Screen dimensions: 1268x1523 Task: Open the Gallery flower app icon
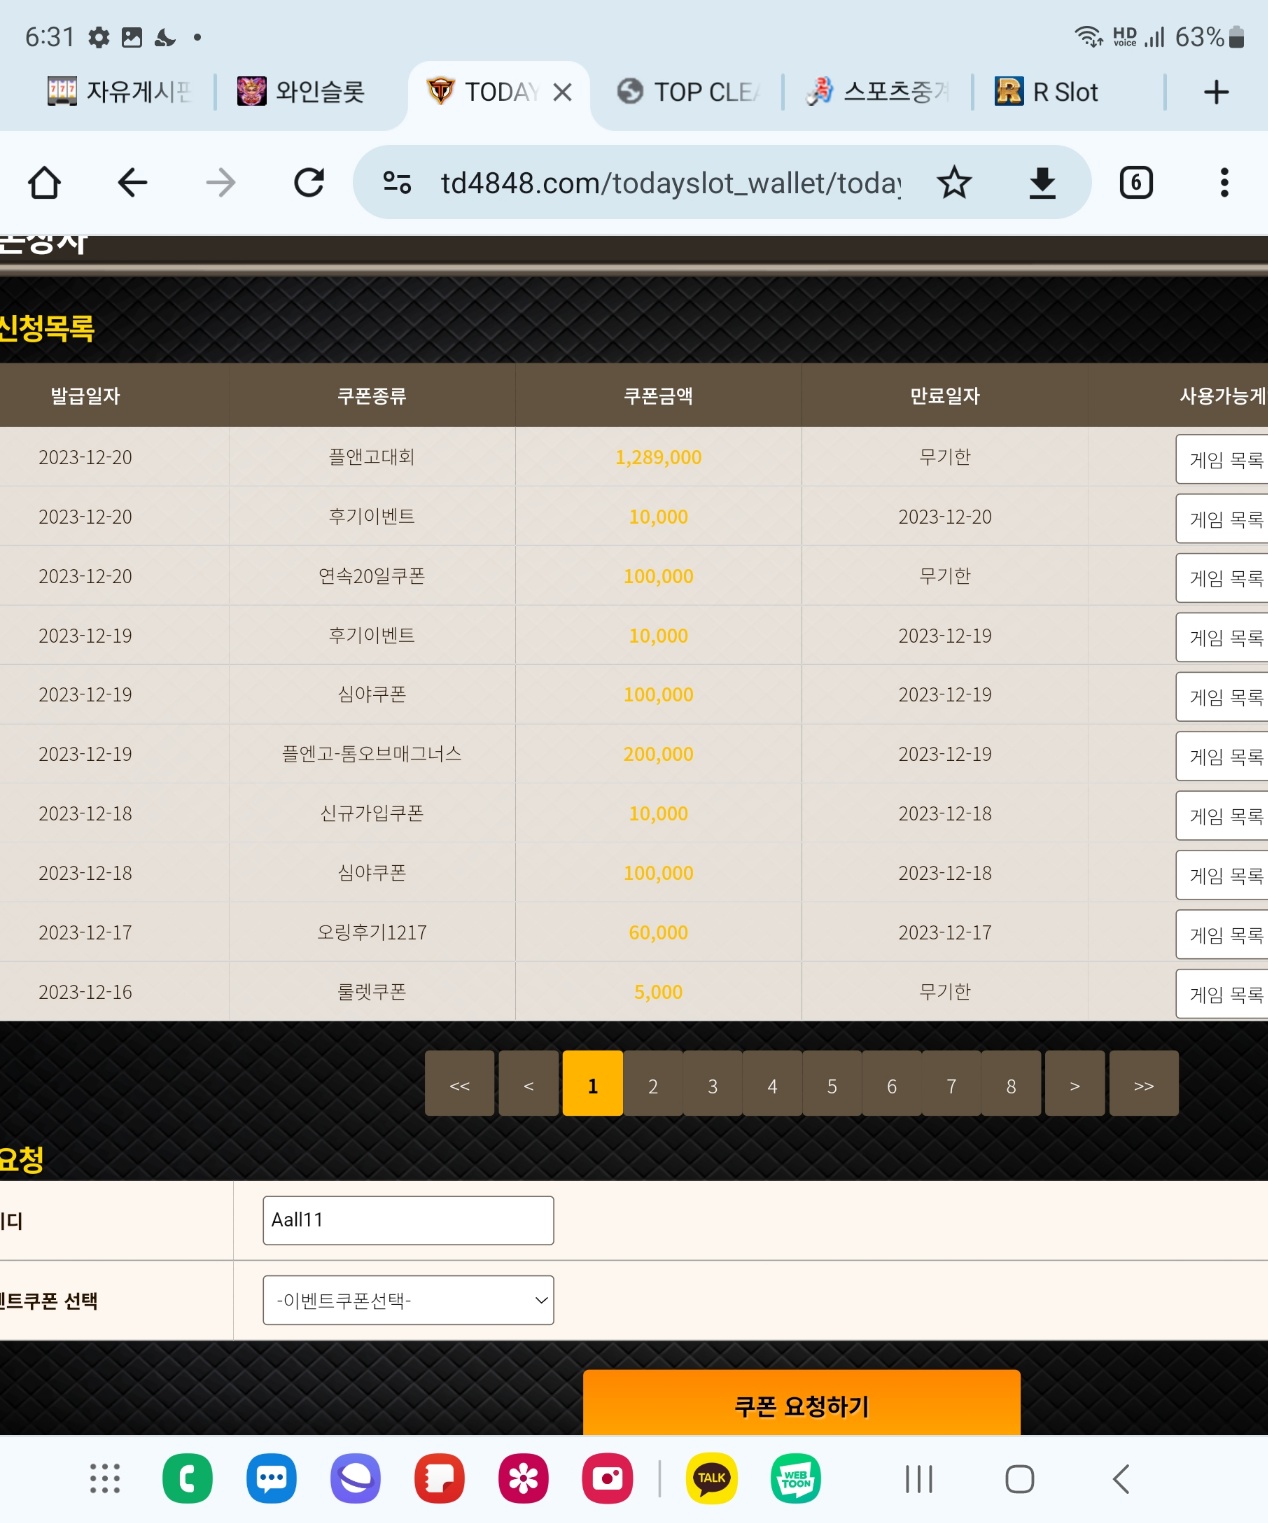(523, 1479)
